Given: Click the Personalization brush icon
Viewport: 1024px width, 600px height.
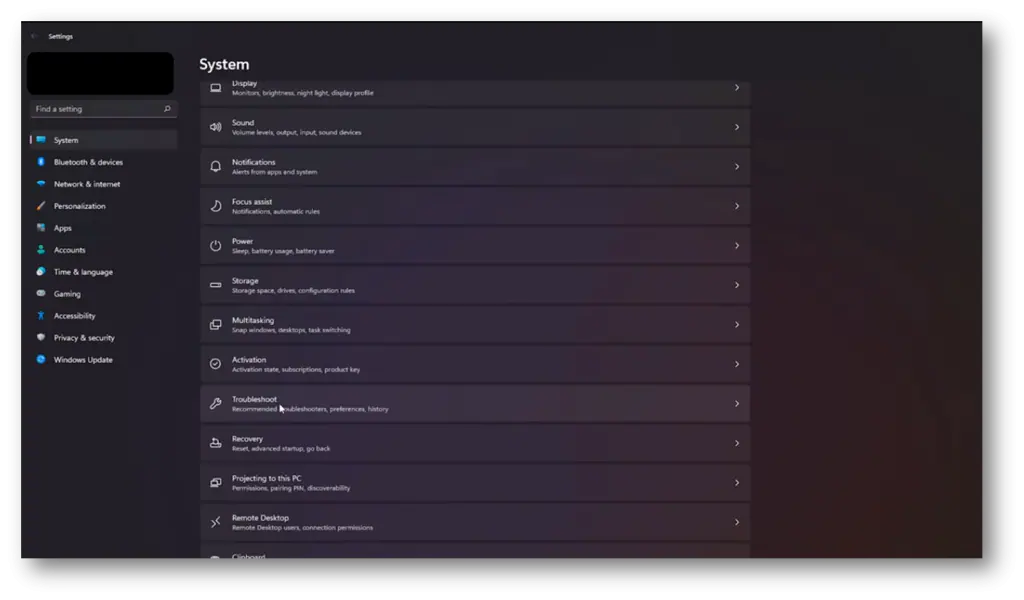Looking at the screenshot, I should pyautogui.click(x=41, y=206).
